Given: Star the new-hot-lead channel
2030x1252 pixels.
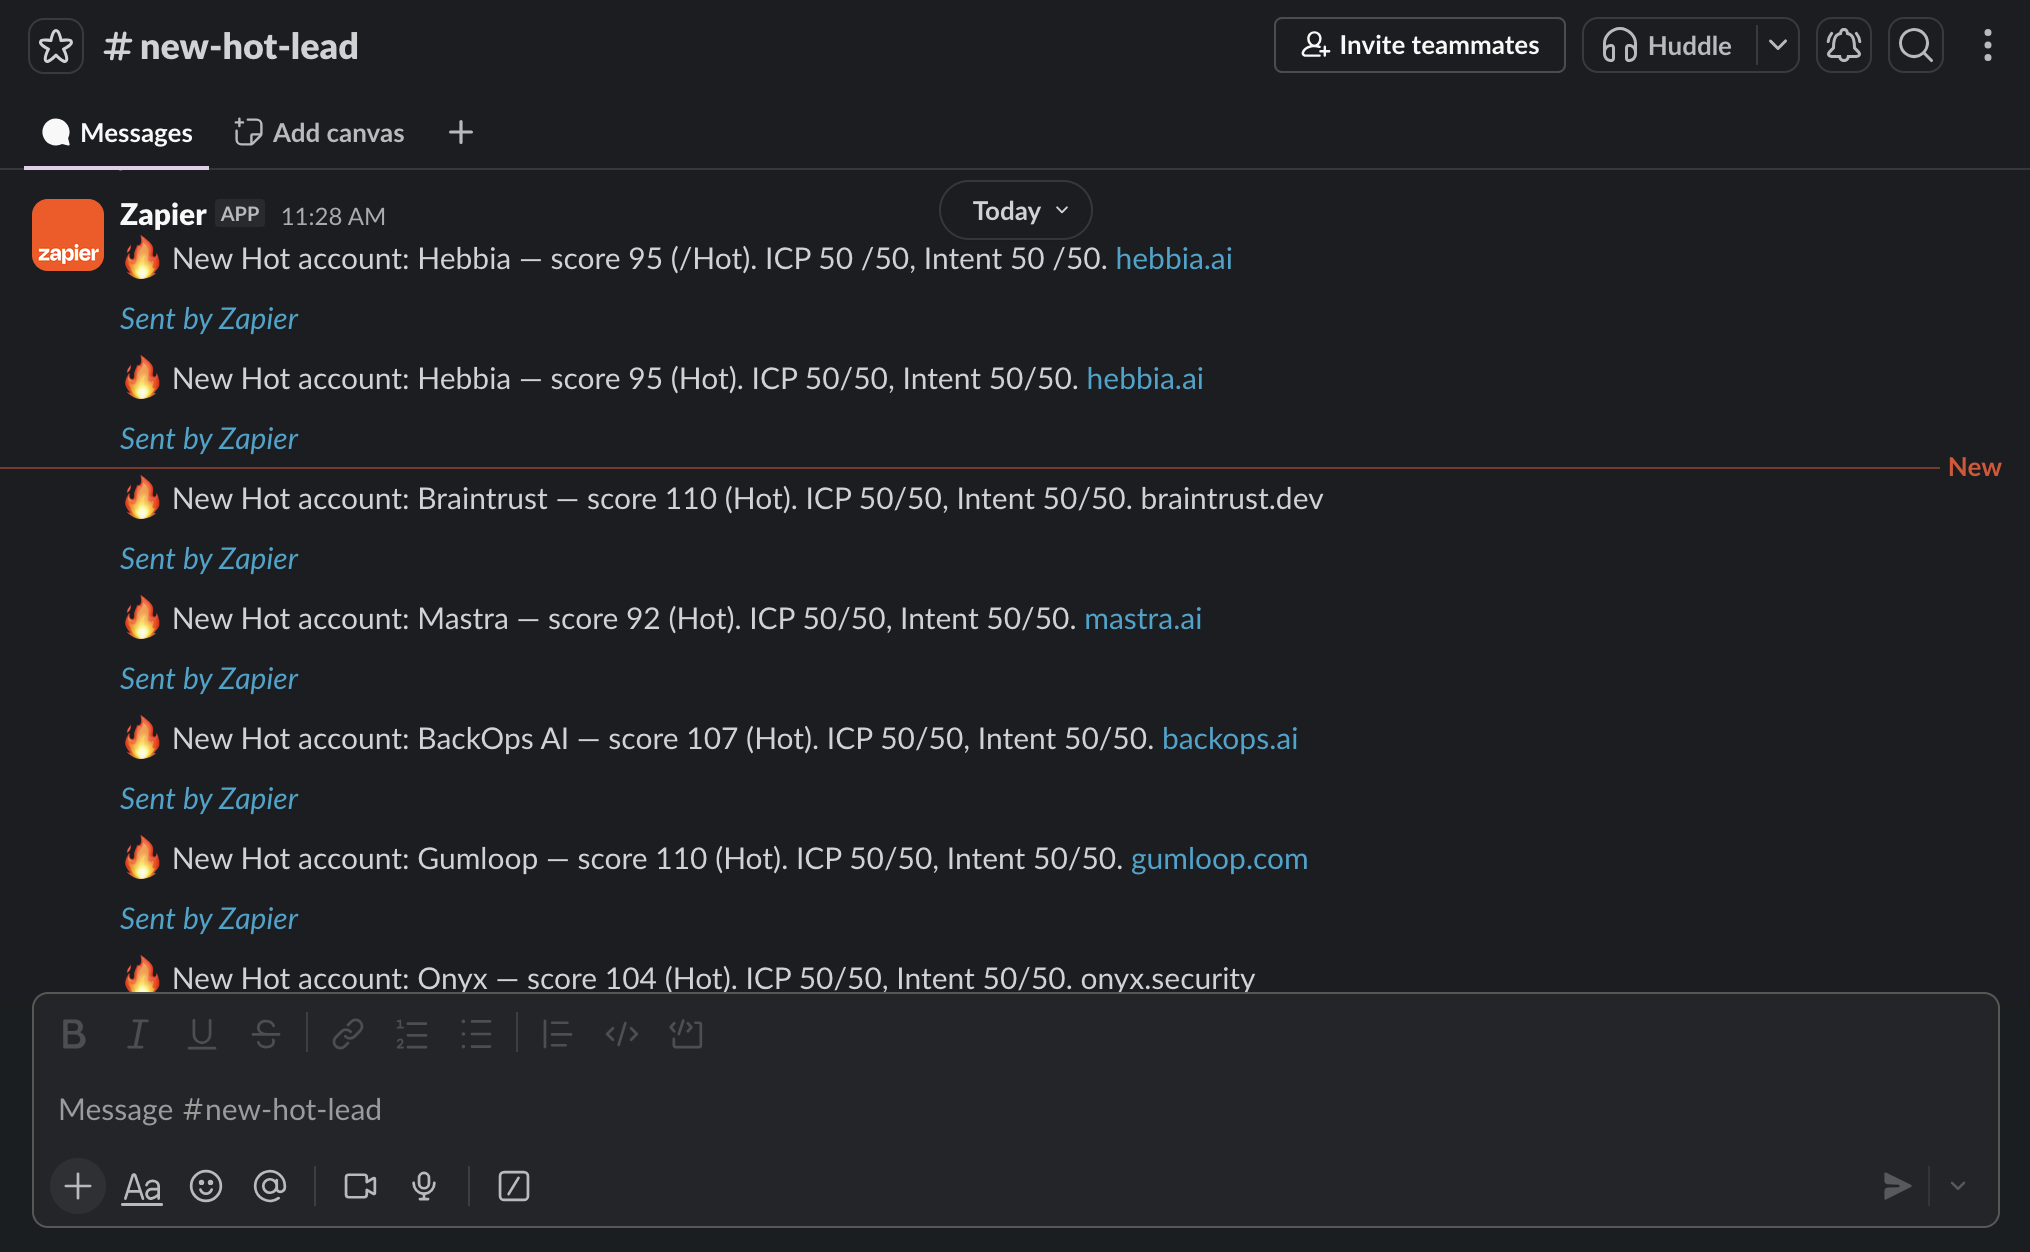Looking at the screenshot, I should tap(56, 46).
